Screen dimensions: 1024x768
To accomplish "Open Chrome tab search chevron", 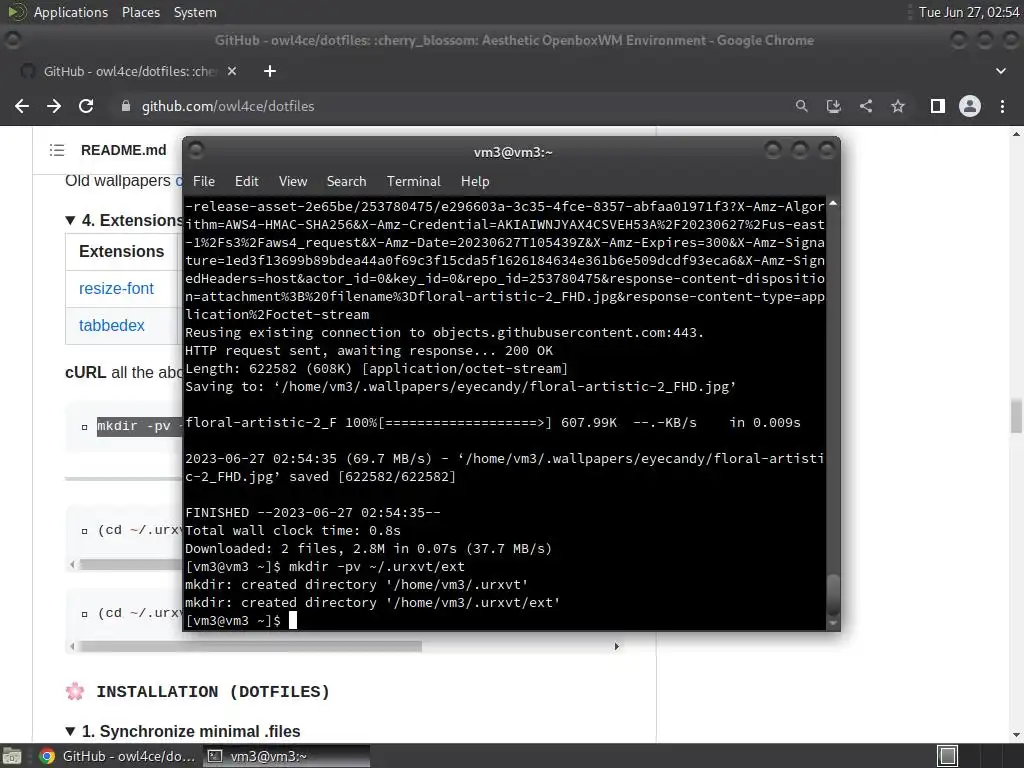I will pos(1000,71).
